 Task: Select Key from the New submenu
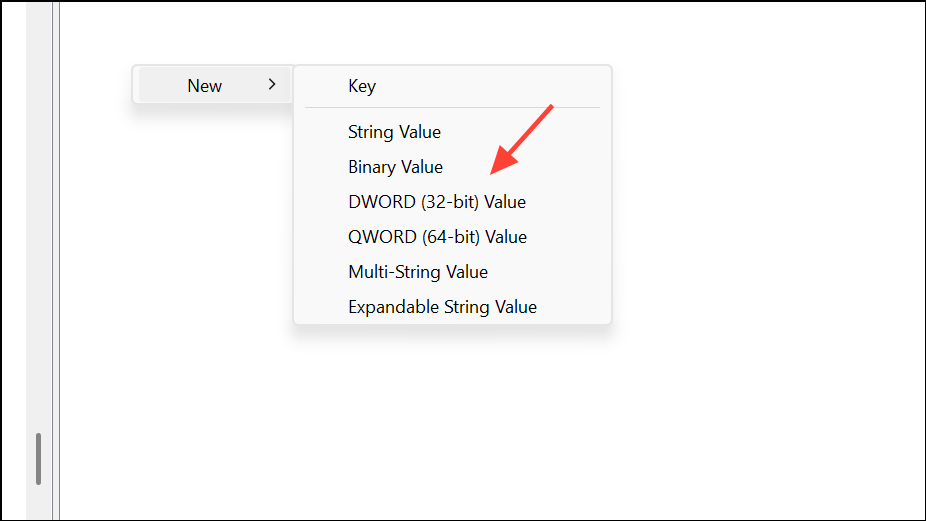tap(362, 86)
